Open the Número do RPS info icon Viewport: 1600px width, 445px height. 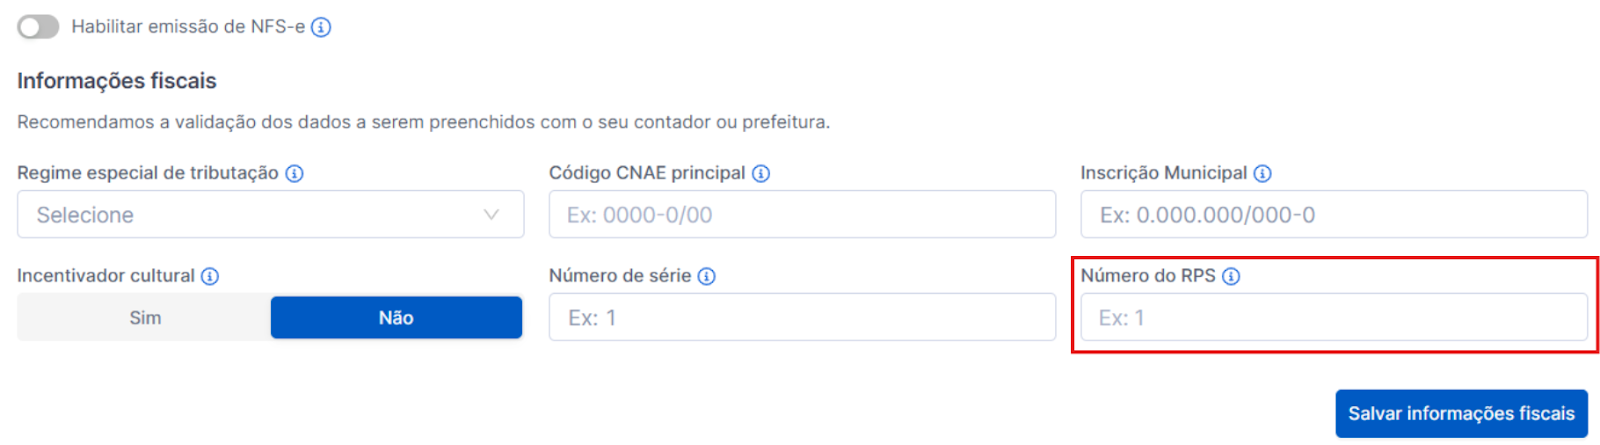tap(1231, 277)
